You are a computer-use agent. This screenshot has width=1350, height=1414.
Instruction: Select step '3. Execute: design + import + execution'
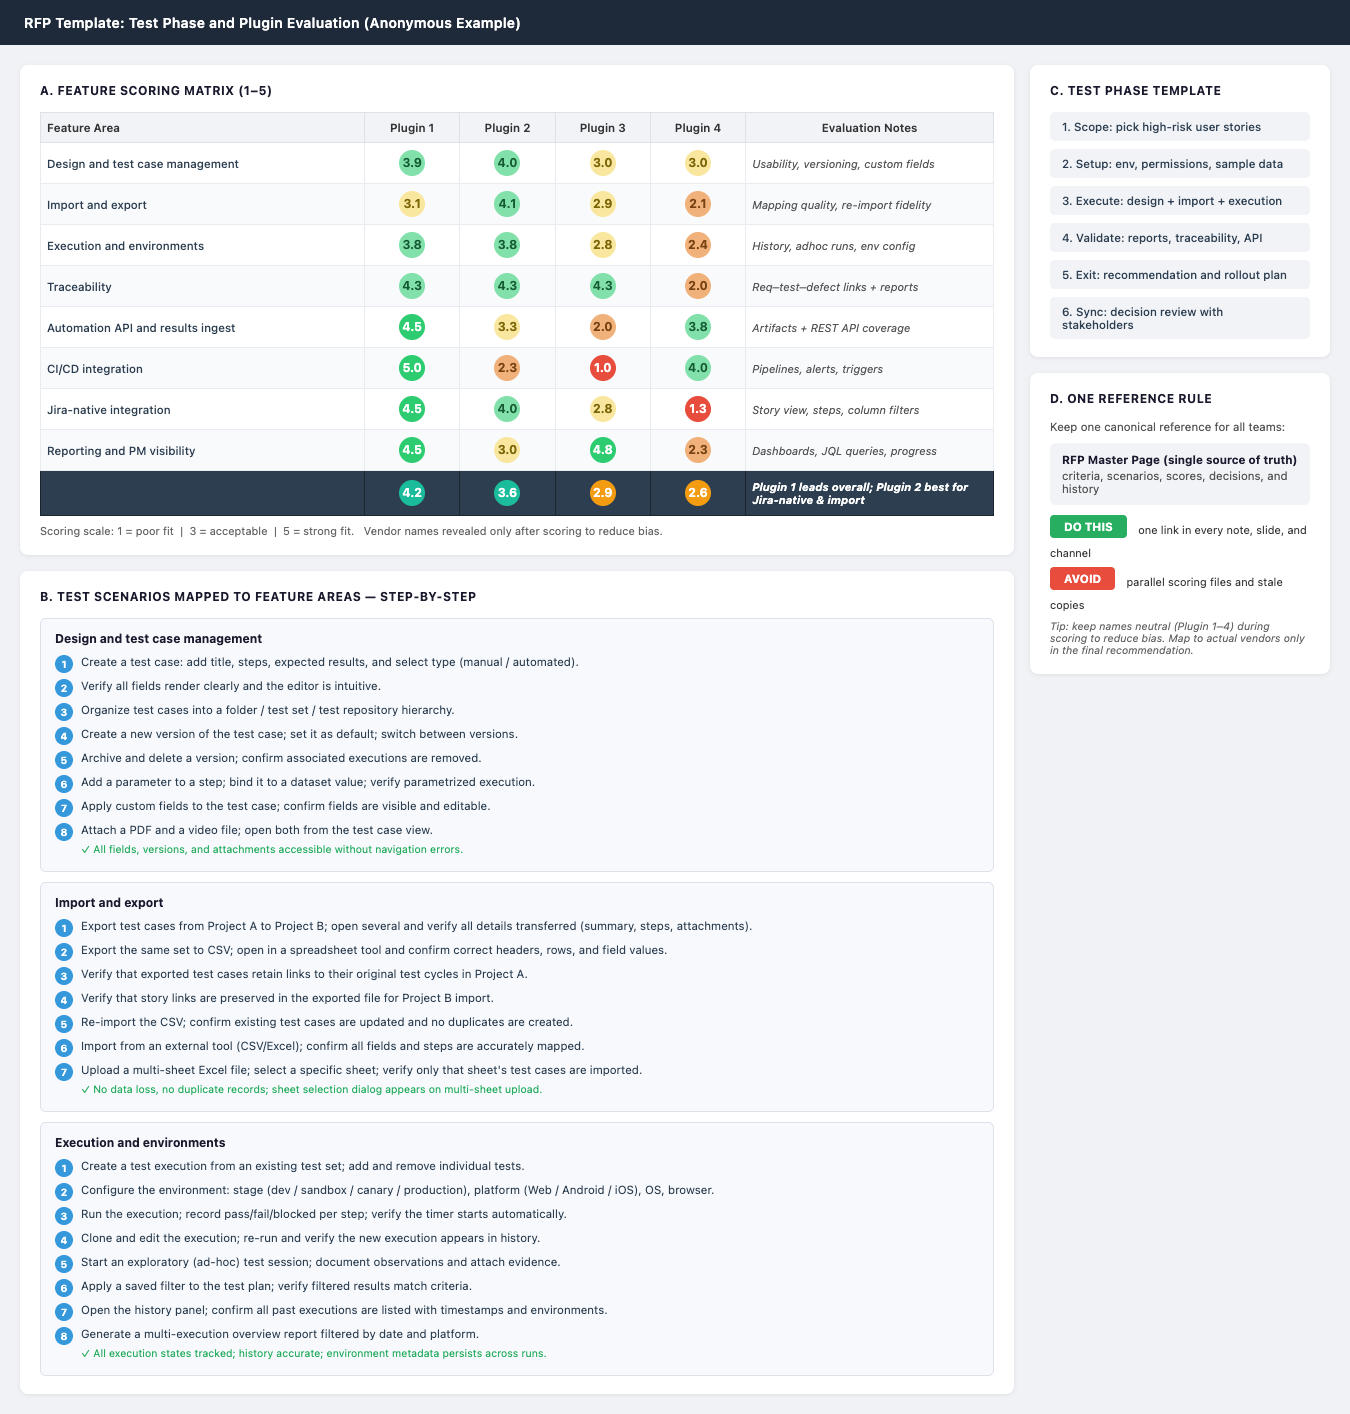(1180, 201)
